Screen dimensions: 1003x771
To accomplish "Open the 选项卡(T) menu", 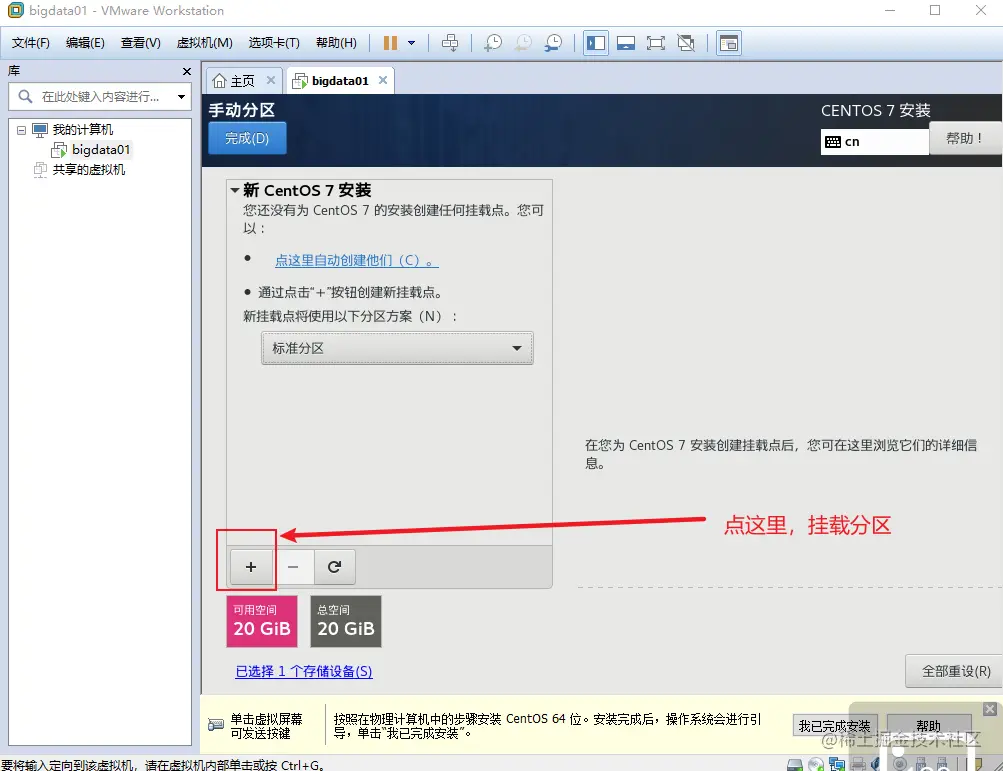I will point(274,43).
